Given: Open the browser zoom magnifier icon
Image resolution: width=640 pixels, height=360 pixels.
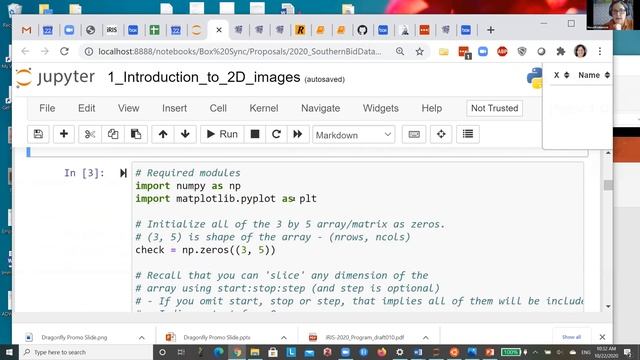Looking at the screenshot, I should click(400, 51).
